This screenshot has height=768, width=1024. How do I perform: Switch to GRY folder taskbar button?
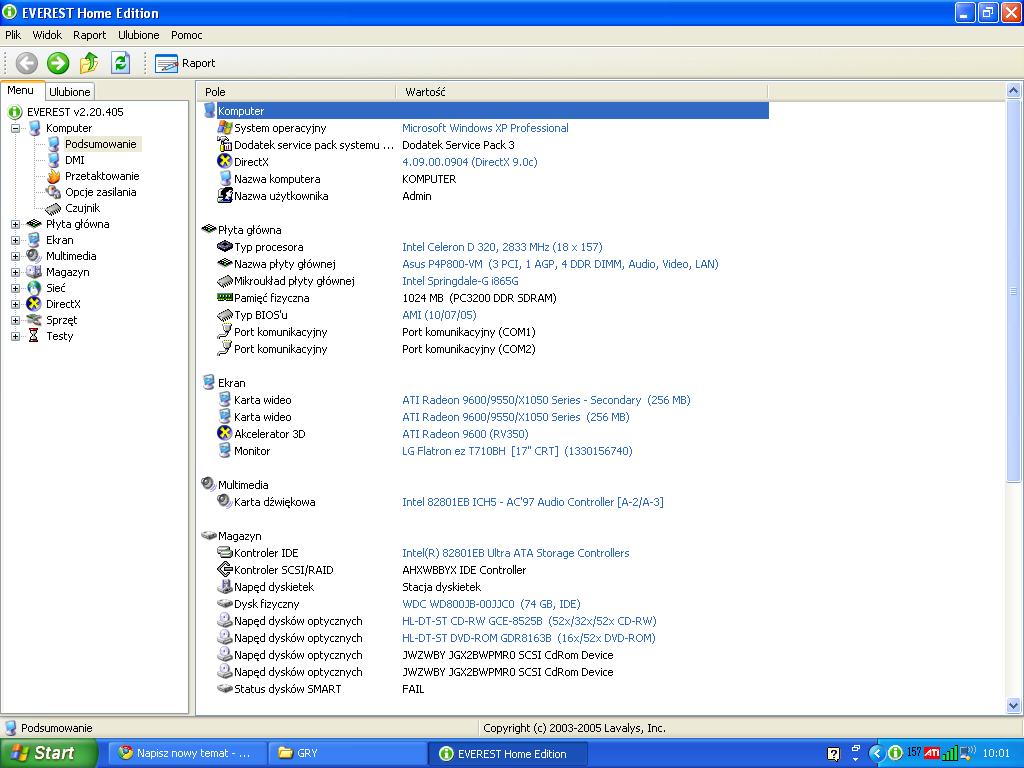coord(347,754)
